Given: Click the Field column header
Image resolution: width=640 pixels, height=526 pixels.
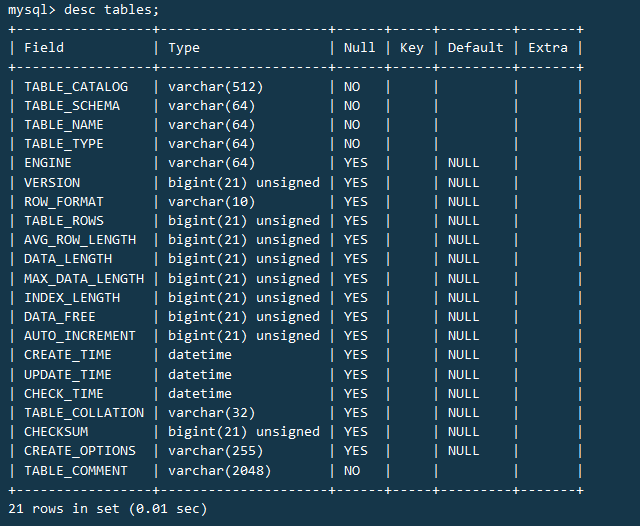Looking at the screenshot, I should pyautogui.click(x=44, y=48).
